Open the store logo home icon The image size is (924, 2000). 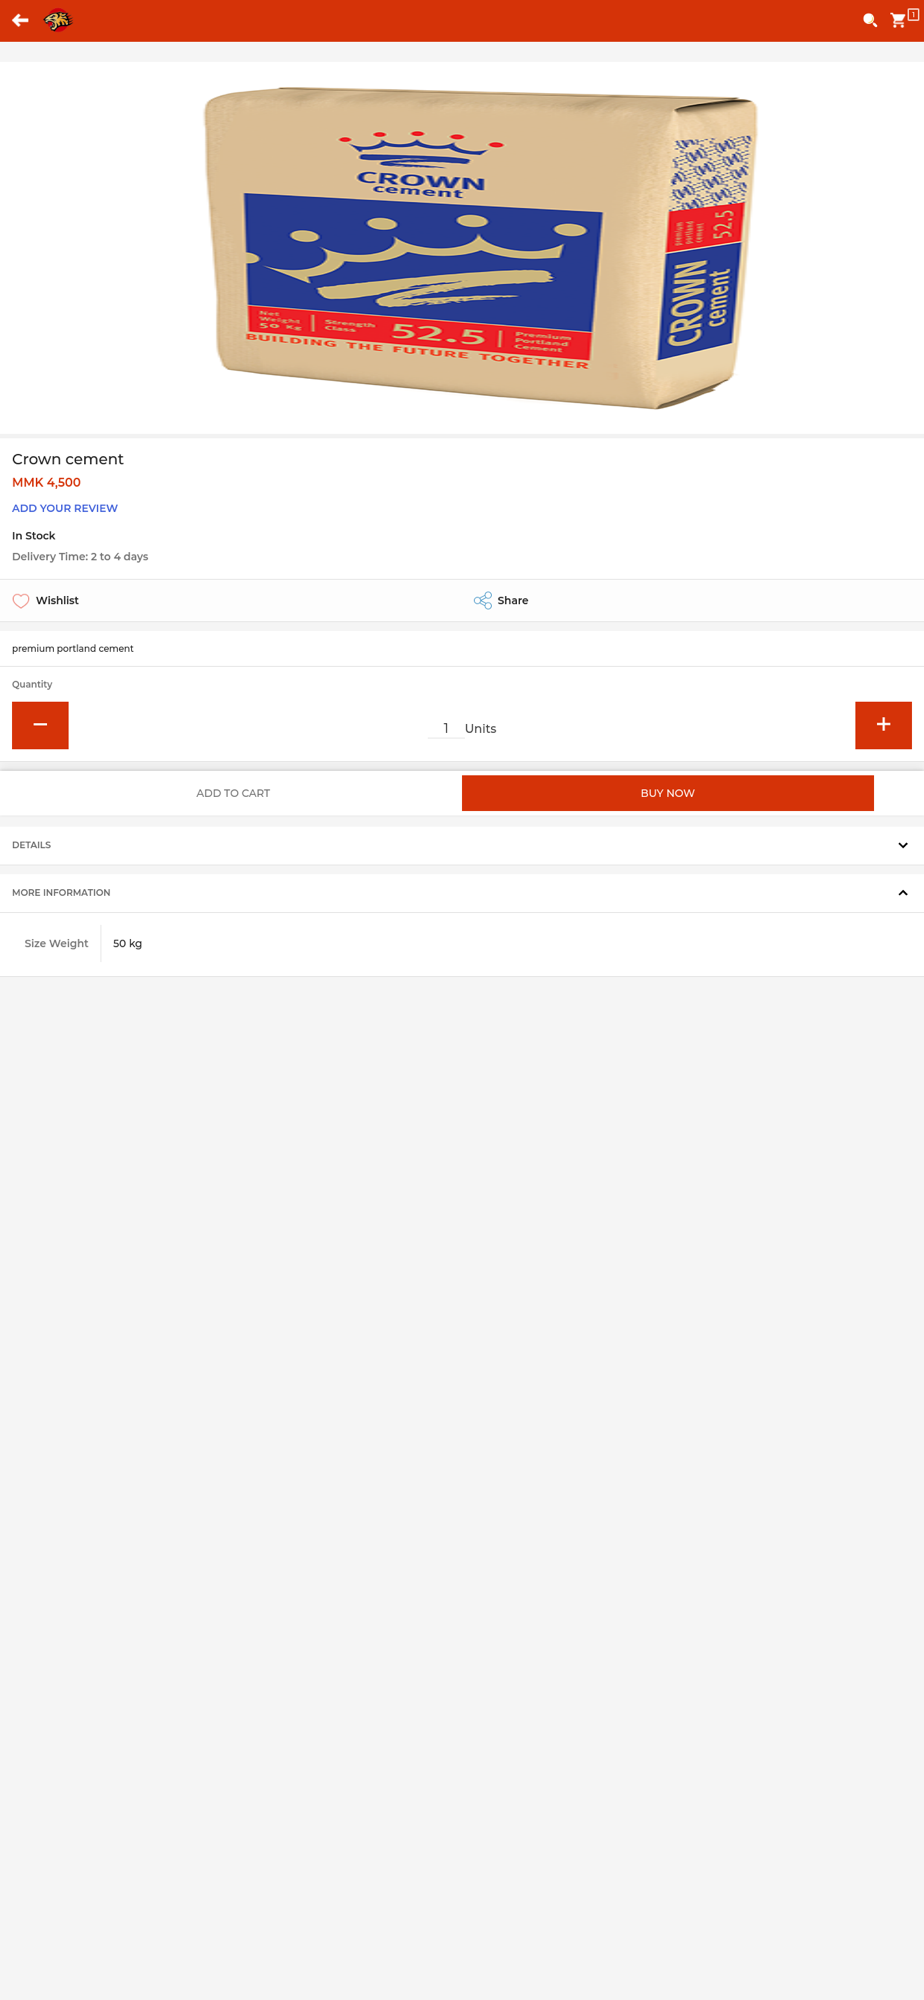[x=58, y=20]
